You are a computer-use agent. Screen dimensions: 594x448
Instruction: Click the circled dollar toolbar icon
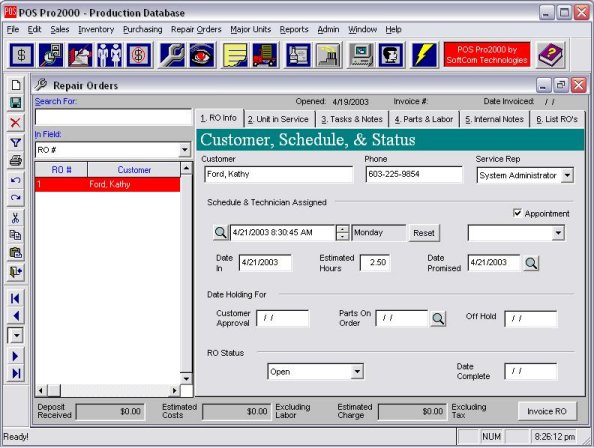coord(139,55)
